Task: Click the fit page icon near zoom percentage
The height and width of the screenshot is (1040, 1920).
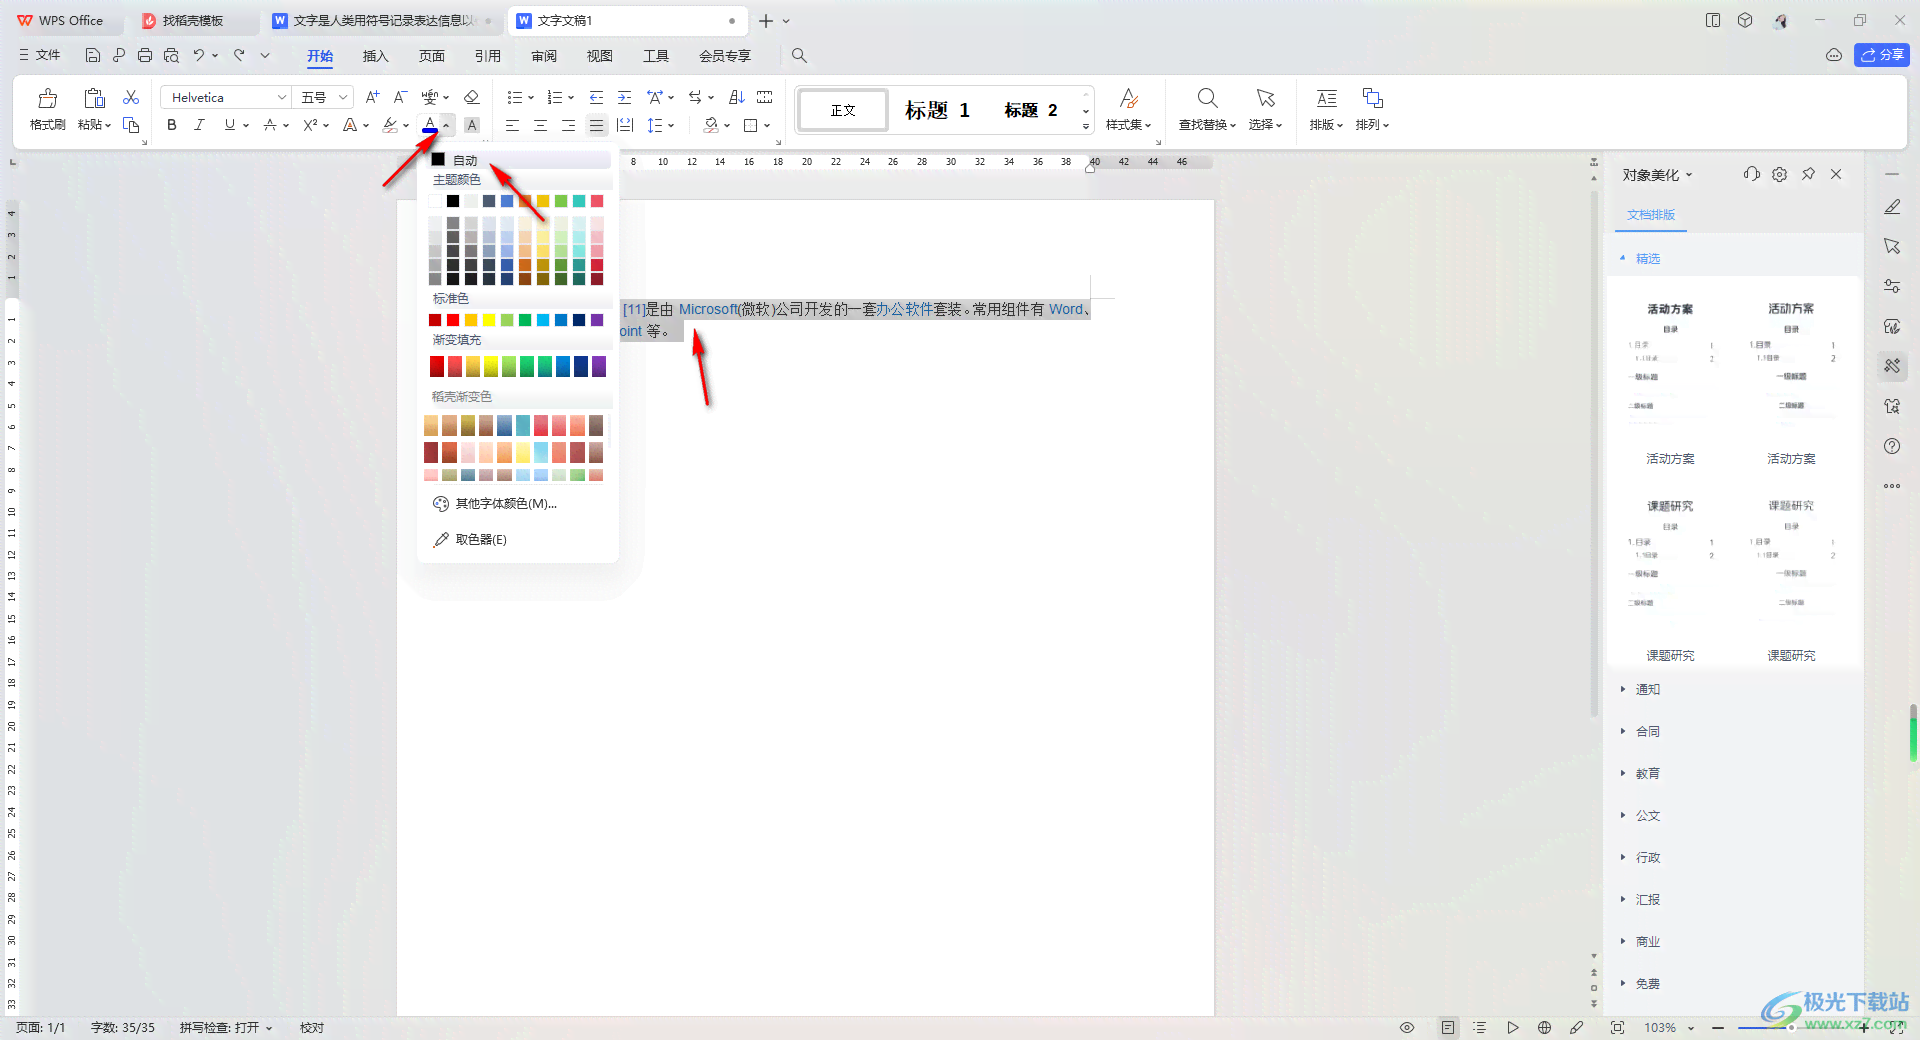Action: point(1617,1027)
